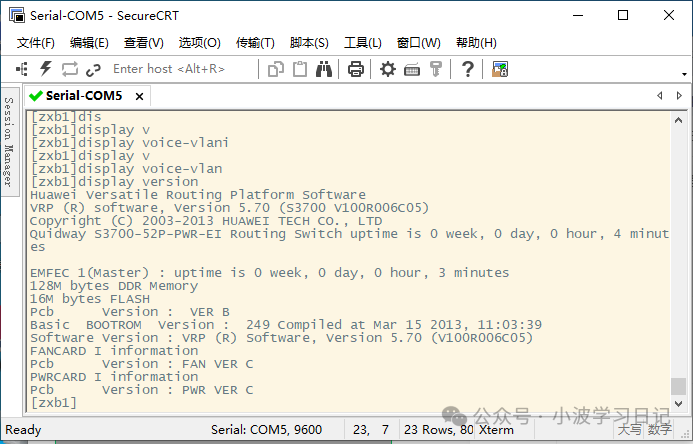Open the 脚本(S) menu
693x444 pixels.
[x=309, y=43]
